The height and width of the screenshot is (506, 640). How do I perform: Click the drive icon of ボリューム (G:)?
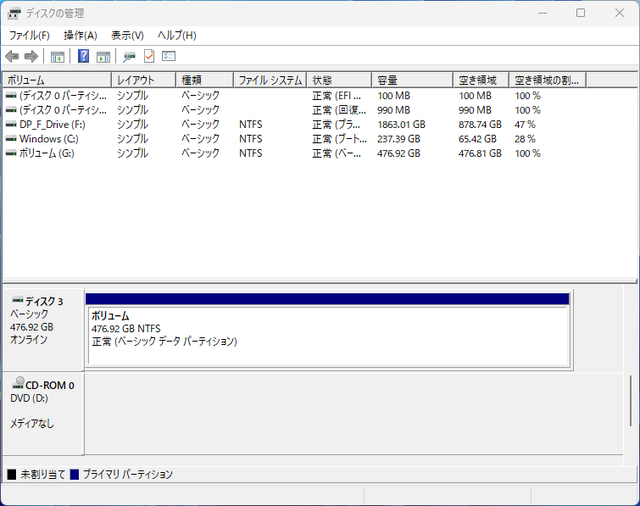pyautogui.click(x=11, y=153)
